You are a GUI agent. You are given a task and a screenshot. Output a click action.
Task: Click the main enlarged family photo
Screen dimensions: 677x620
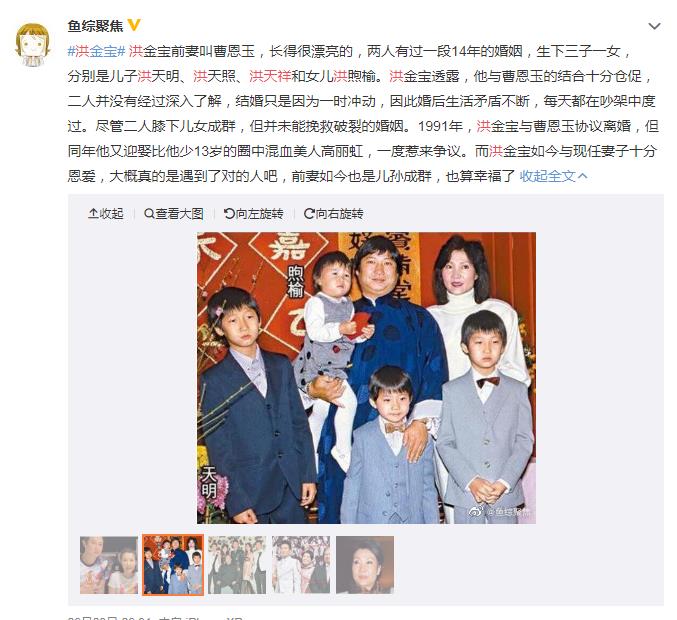[x=366, y=378]
